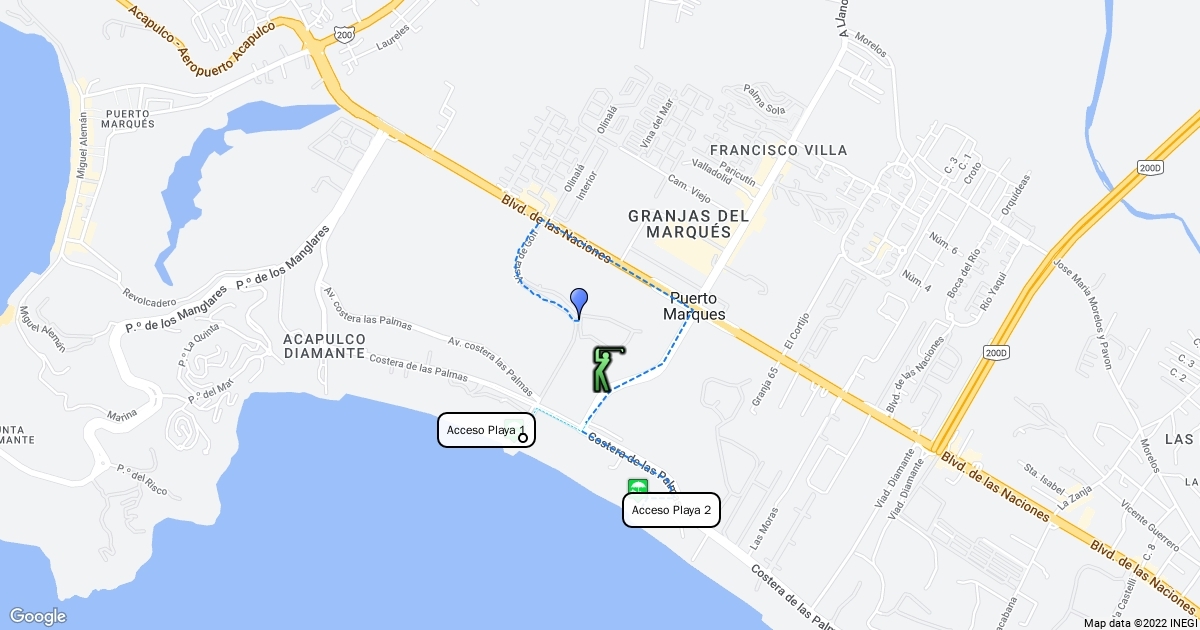Click the 200D shield near the river
This screenshot has height=630, width=1200.
(1150, 168)
